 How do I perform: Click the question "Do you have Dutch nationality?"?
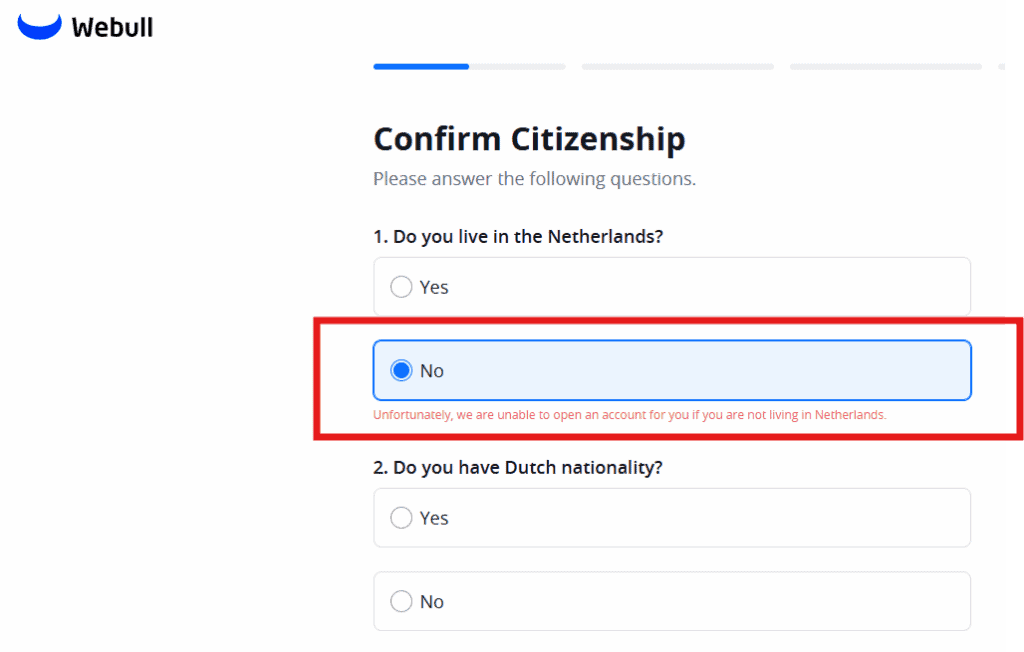(518, 467)
